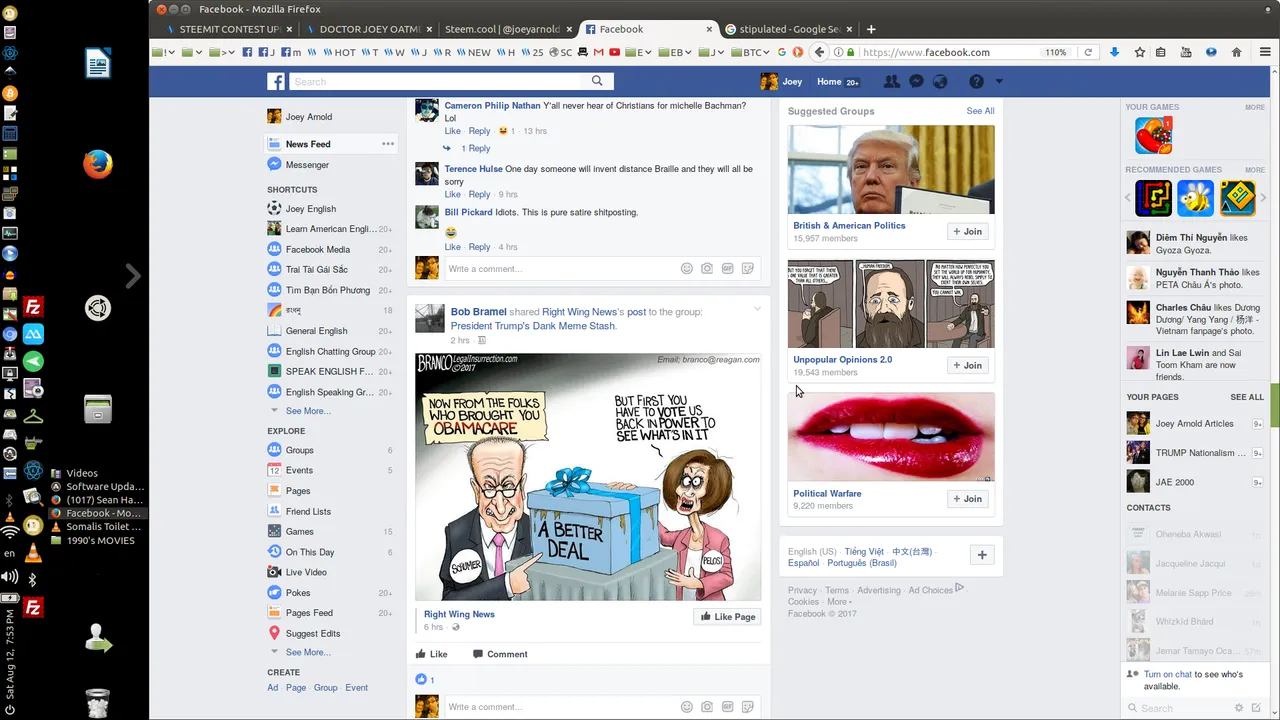Open LibreOffice Writer desktop icon

(97, 64)
